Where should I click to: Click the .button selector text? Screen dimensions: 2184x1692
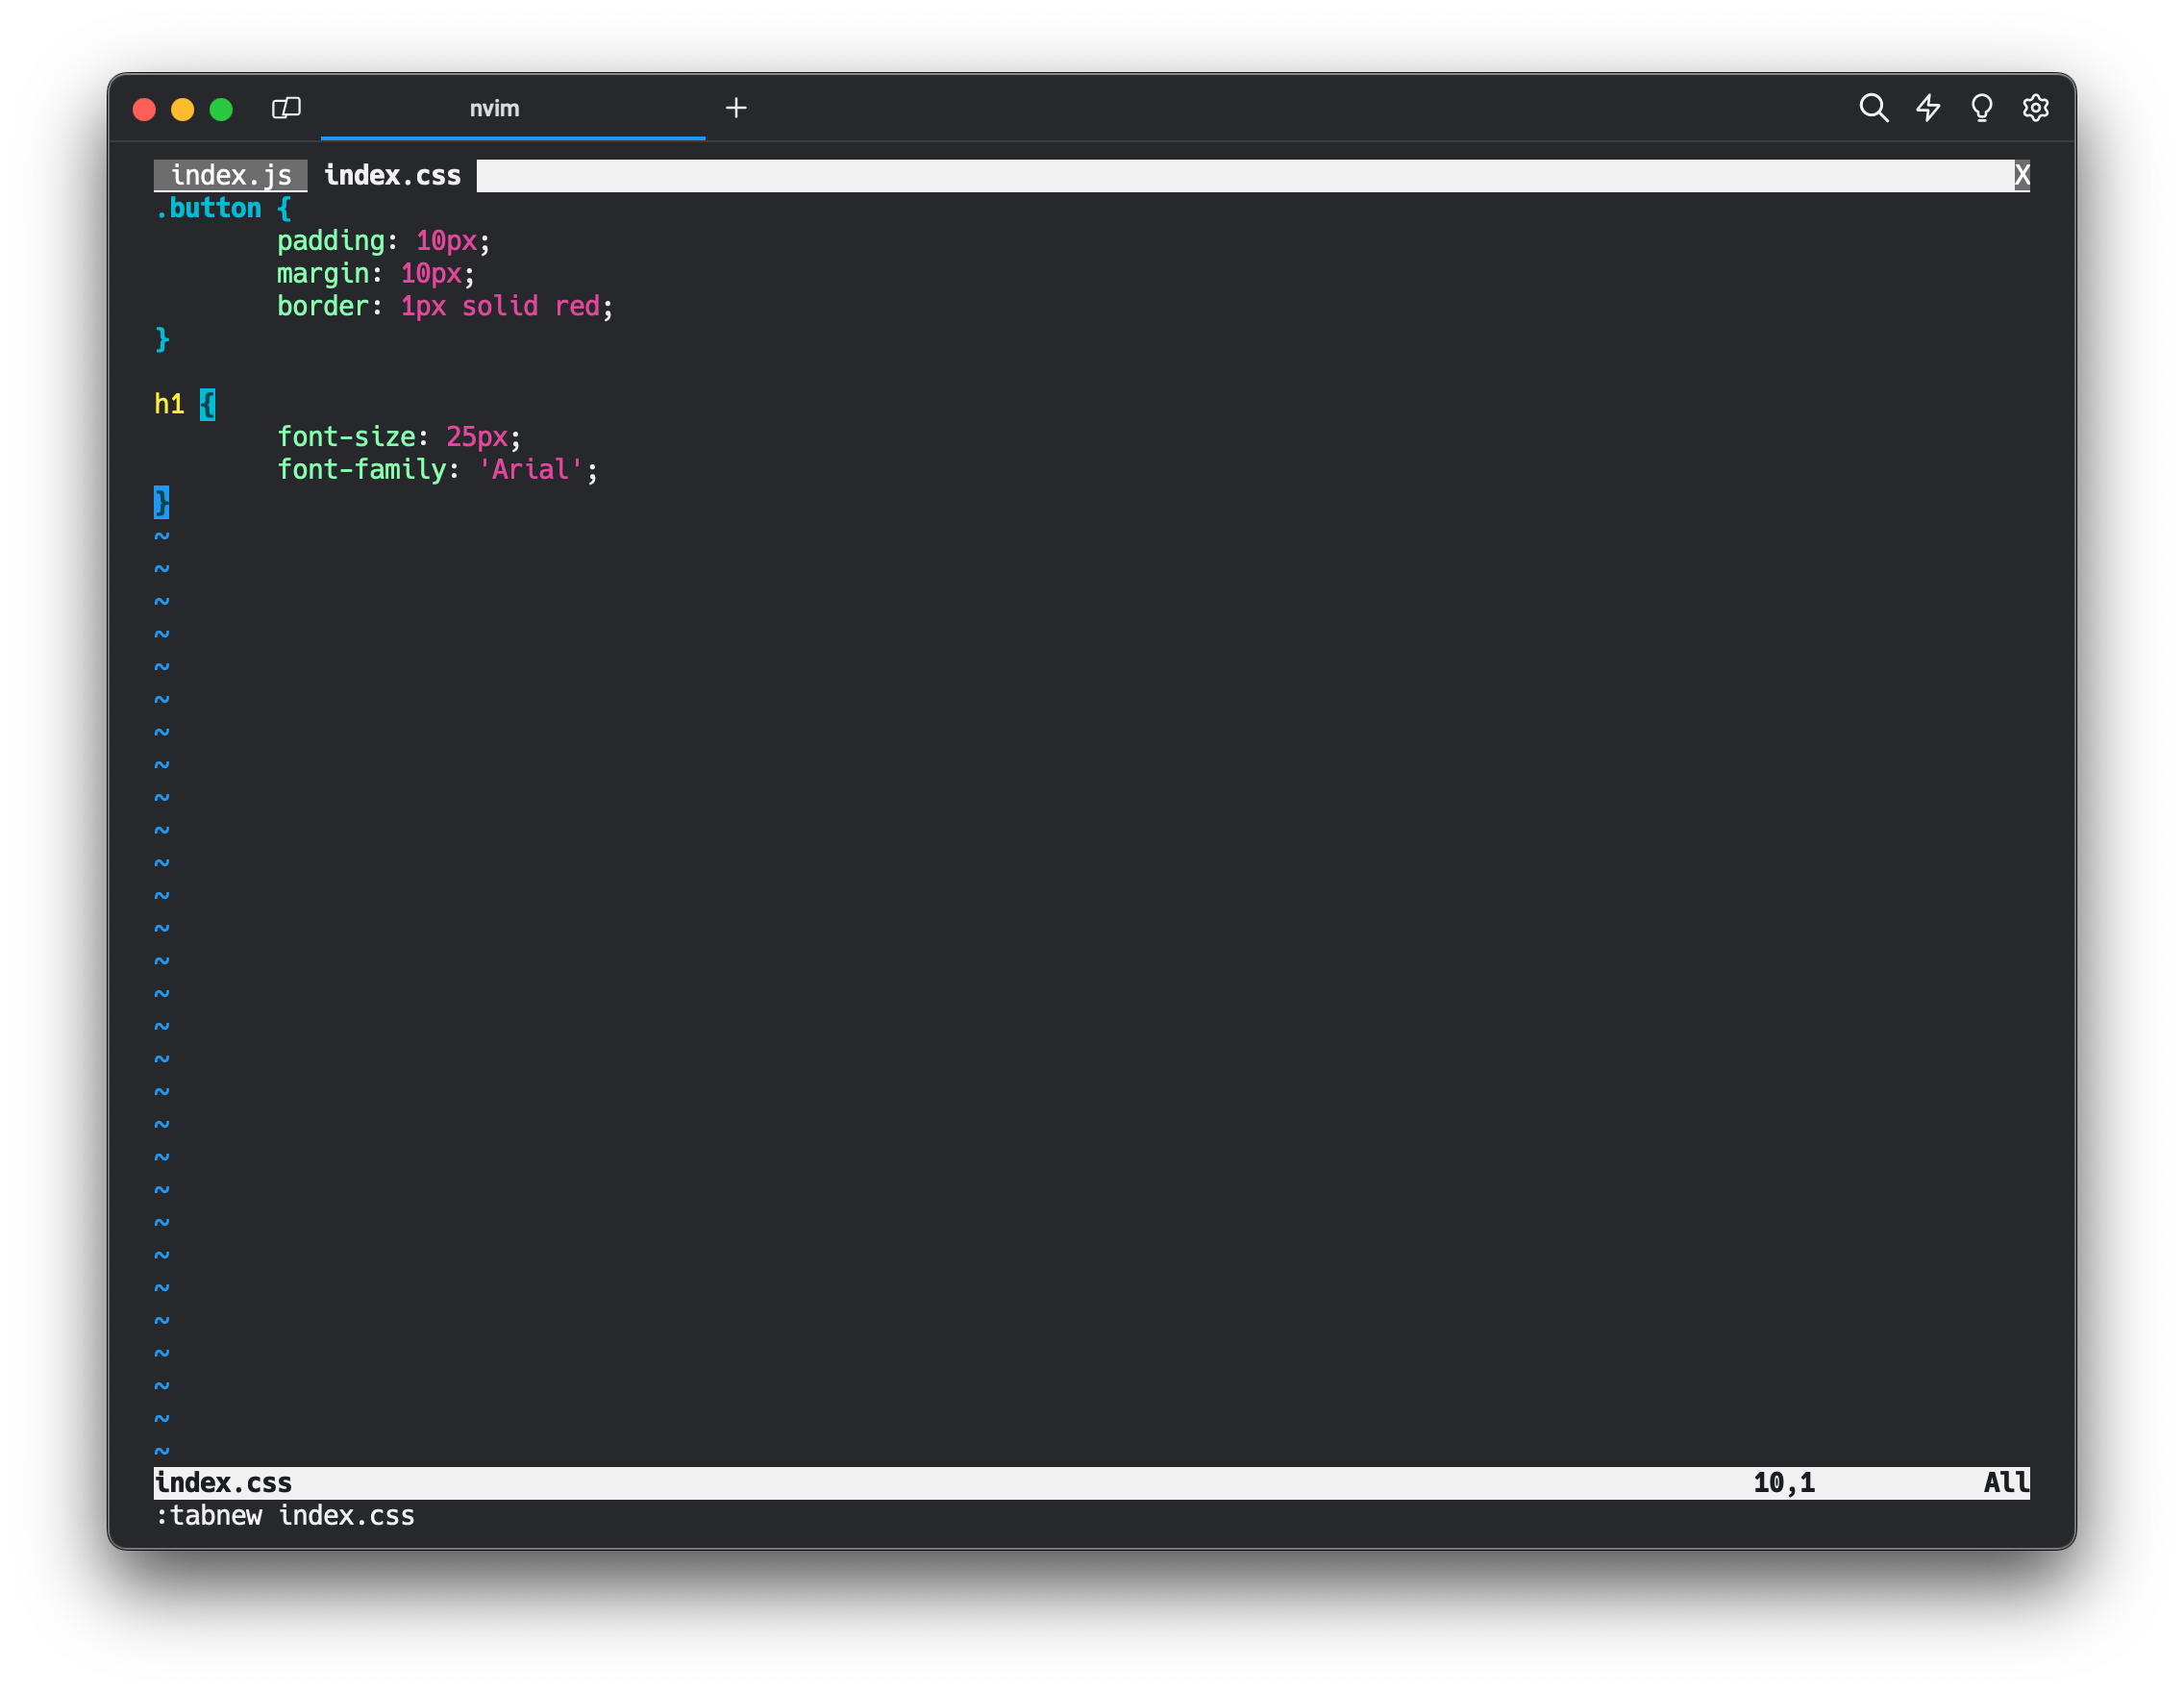tap(209, 209)
